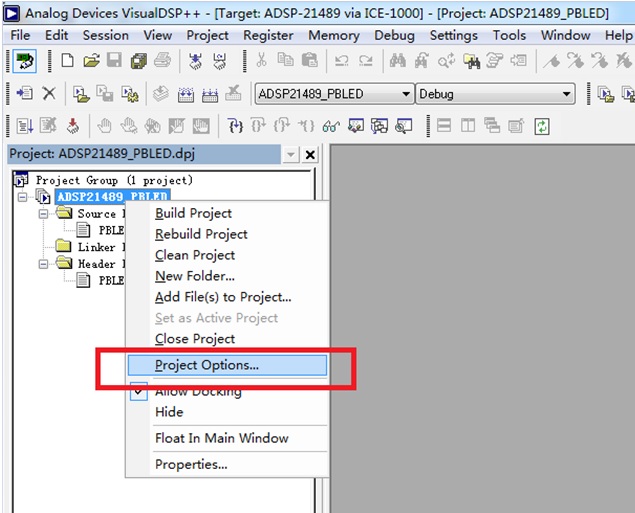This screenshot has height=513, width=635.
Task: Open the Memory menu
Action: (334, 36)
